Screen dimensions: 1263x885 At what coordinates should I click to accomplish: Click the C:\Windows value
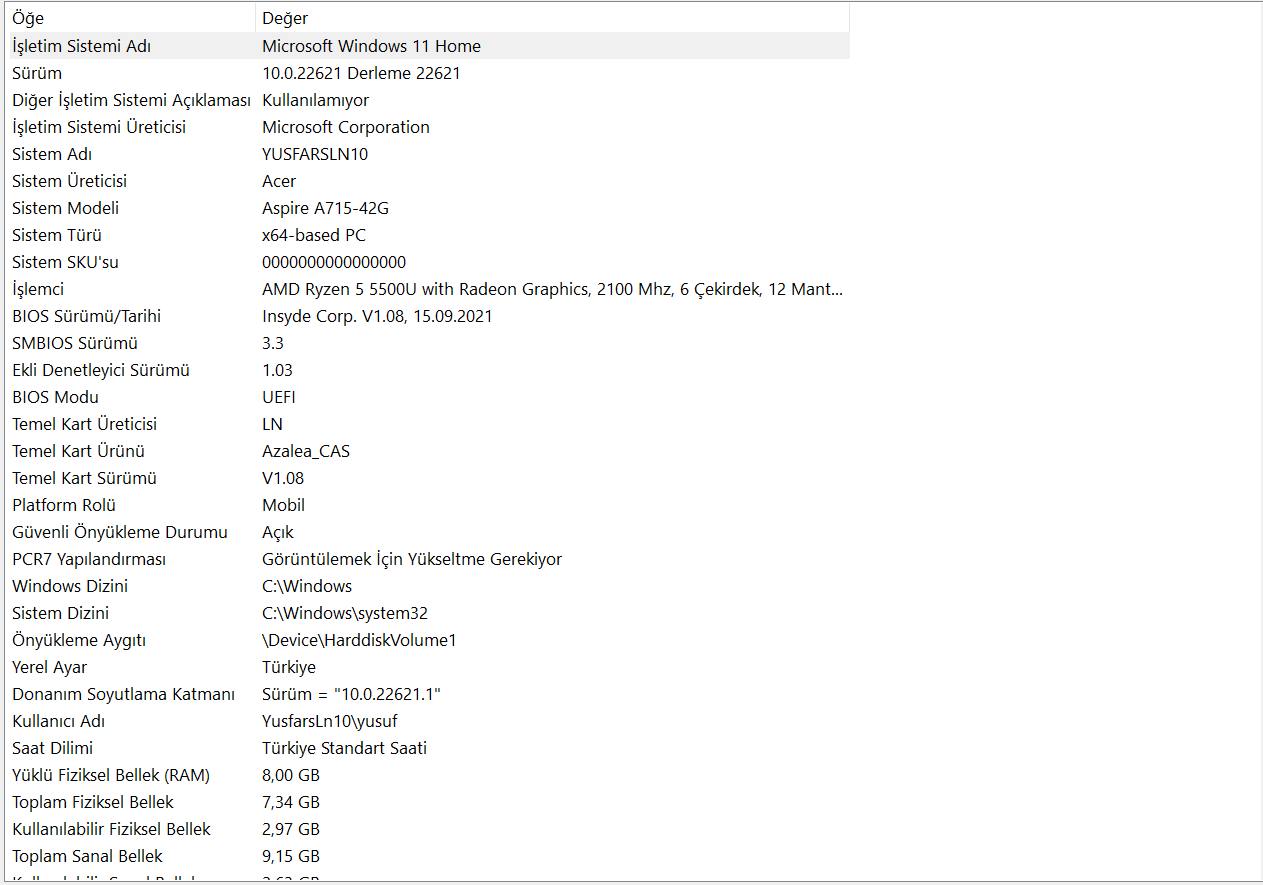(307, 586)
